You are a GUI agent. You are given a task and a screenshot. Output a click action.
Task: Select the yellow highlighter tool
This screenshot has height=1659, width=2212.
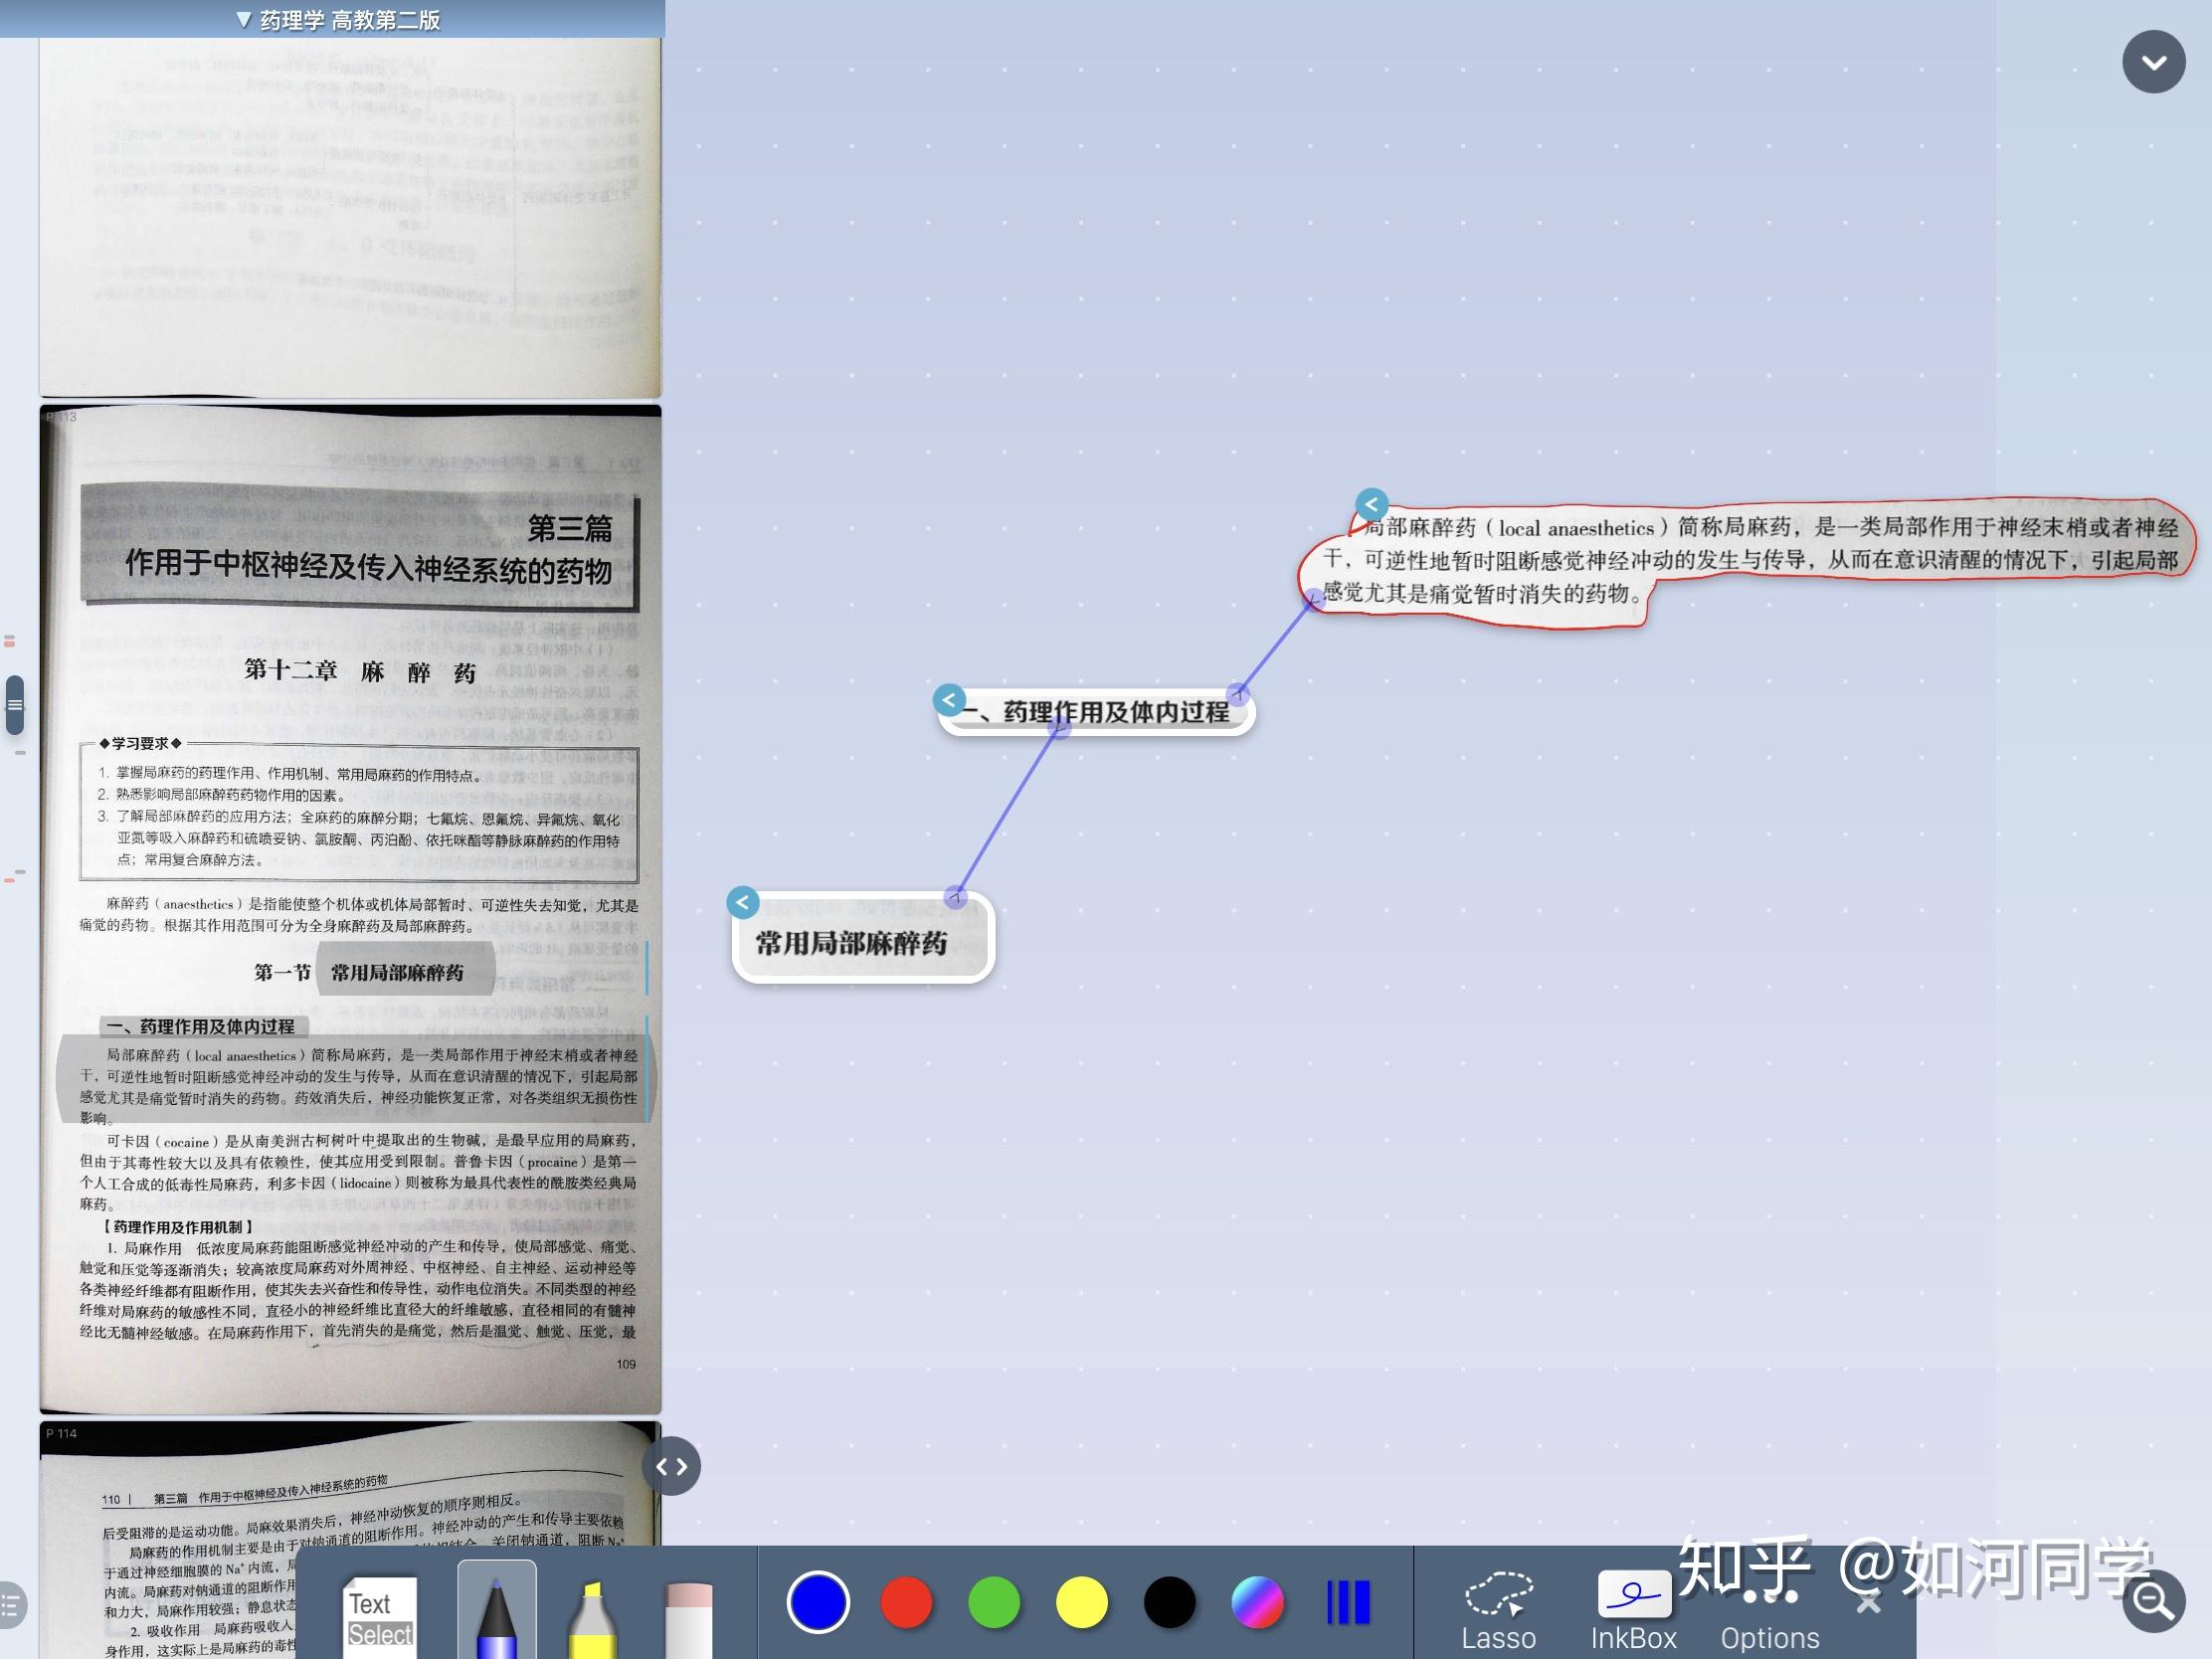pyautogui.click(x=591, y=1617)
